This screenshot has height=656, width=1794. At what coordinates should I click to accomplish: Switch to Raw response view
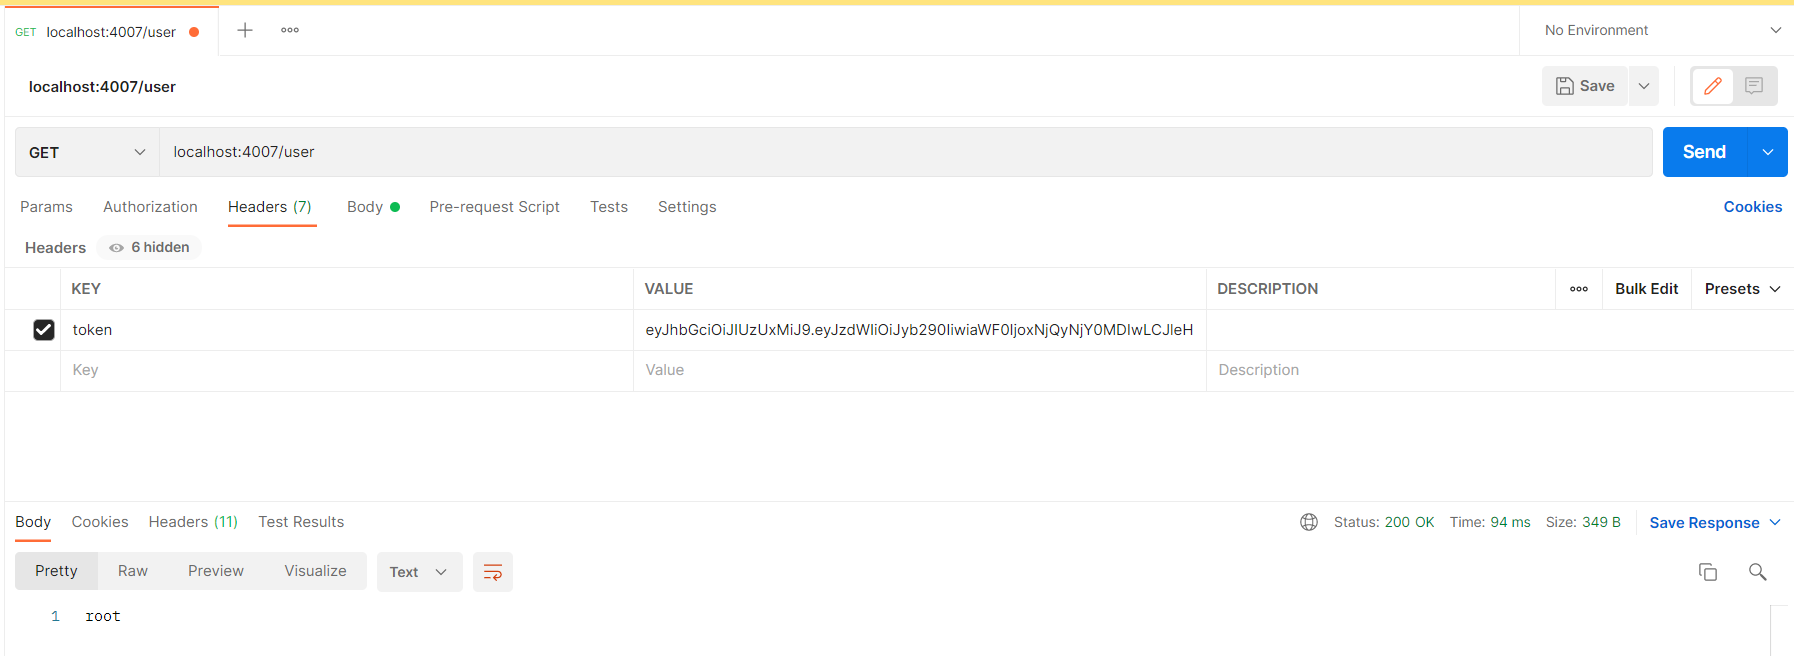[133, 571]
